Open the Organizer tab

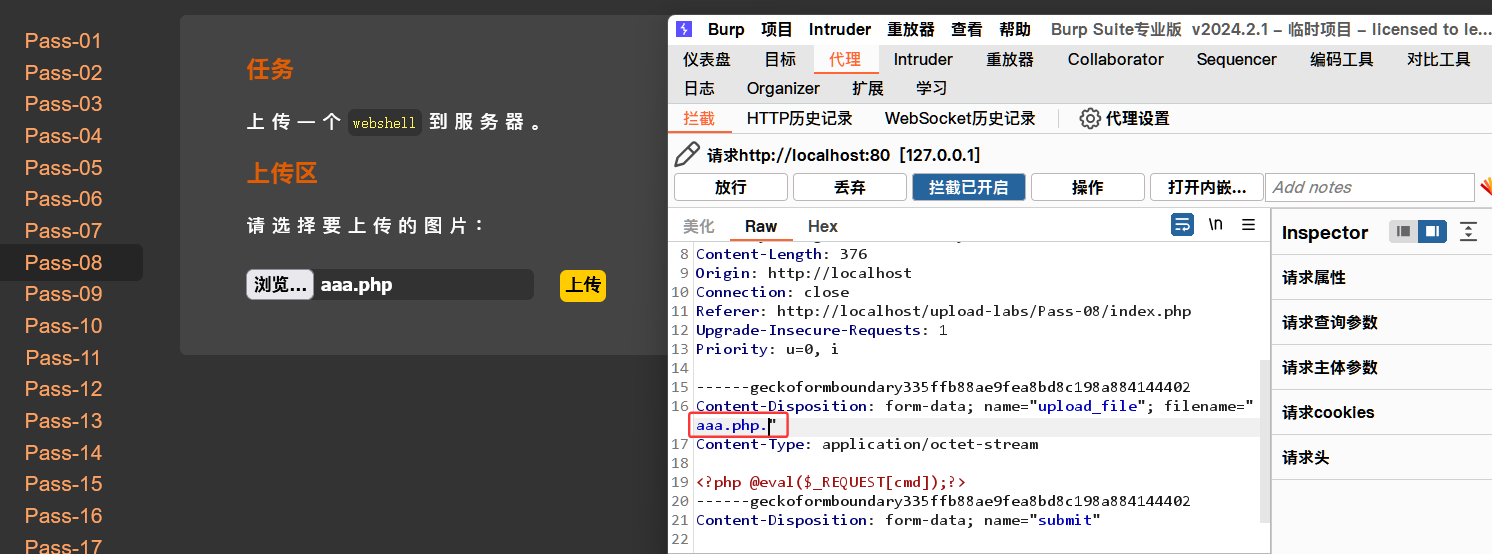783,88
